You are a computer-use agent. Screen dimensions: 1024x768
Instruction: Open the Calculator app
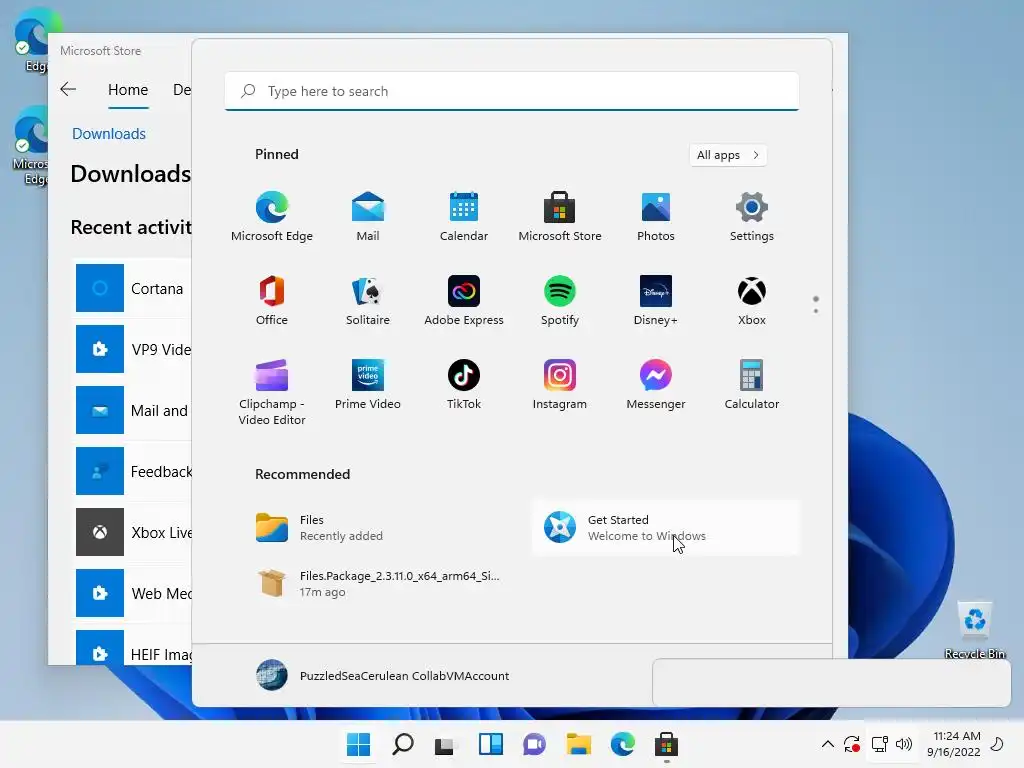pyautogui.click(x=752, y=385)
